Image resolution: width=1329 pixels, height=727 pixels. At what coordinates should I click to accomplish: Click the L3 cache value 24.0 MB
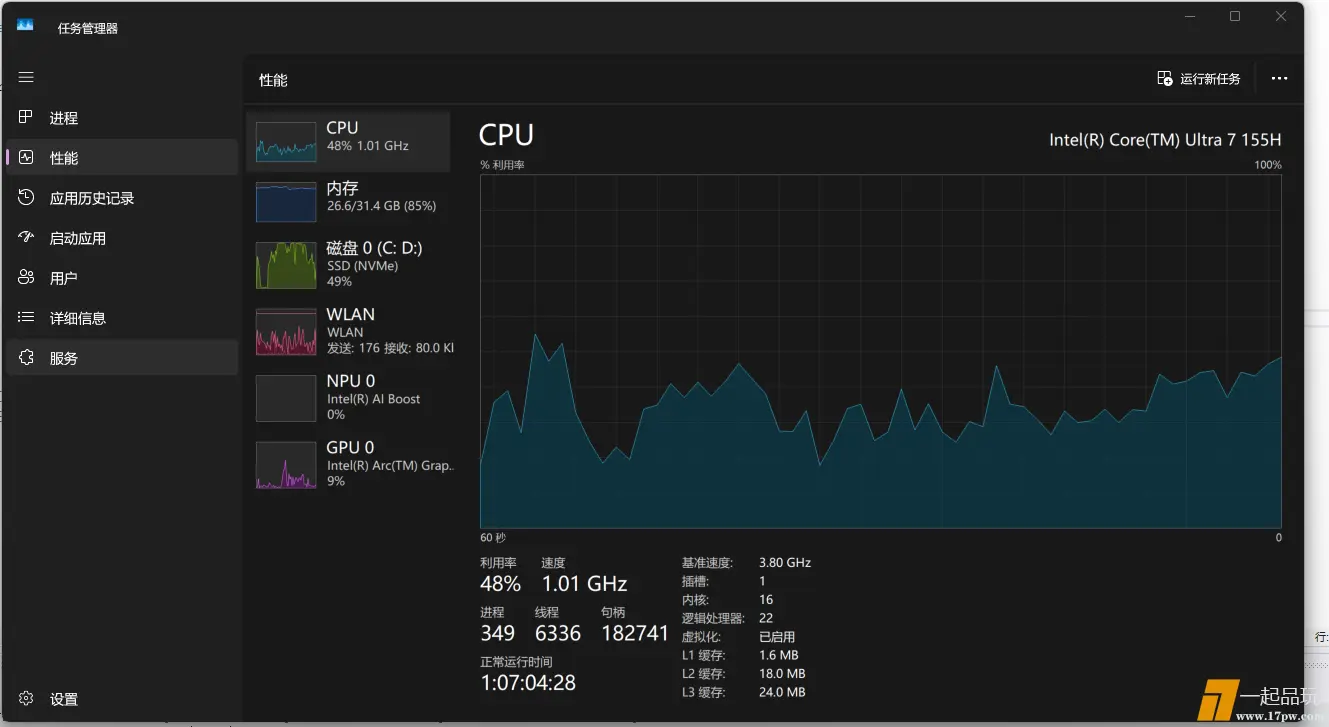pos(782,692)
